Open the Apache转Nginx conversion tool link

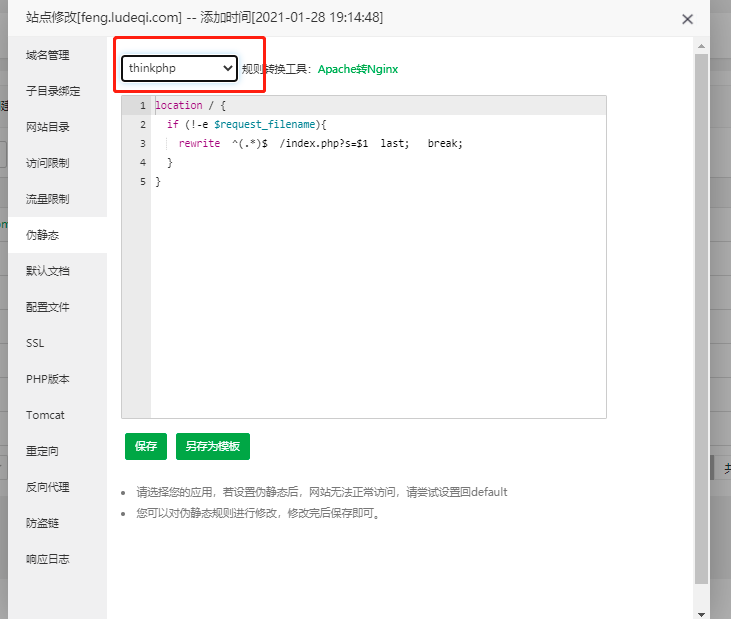tap(357, 69)
